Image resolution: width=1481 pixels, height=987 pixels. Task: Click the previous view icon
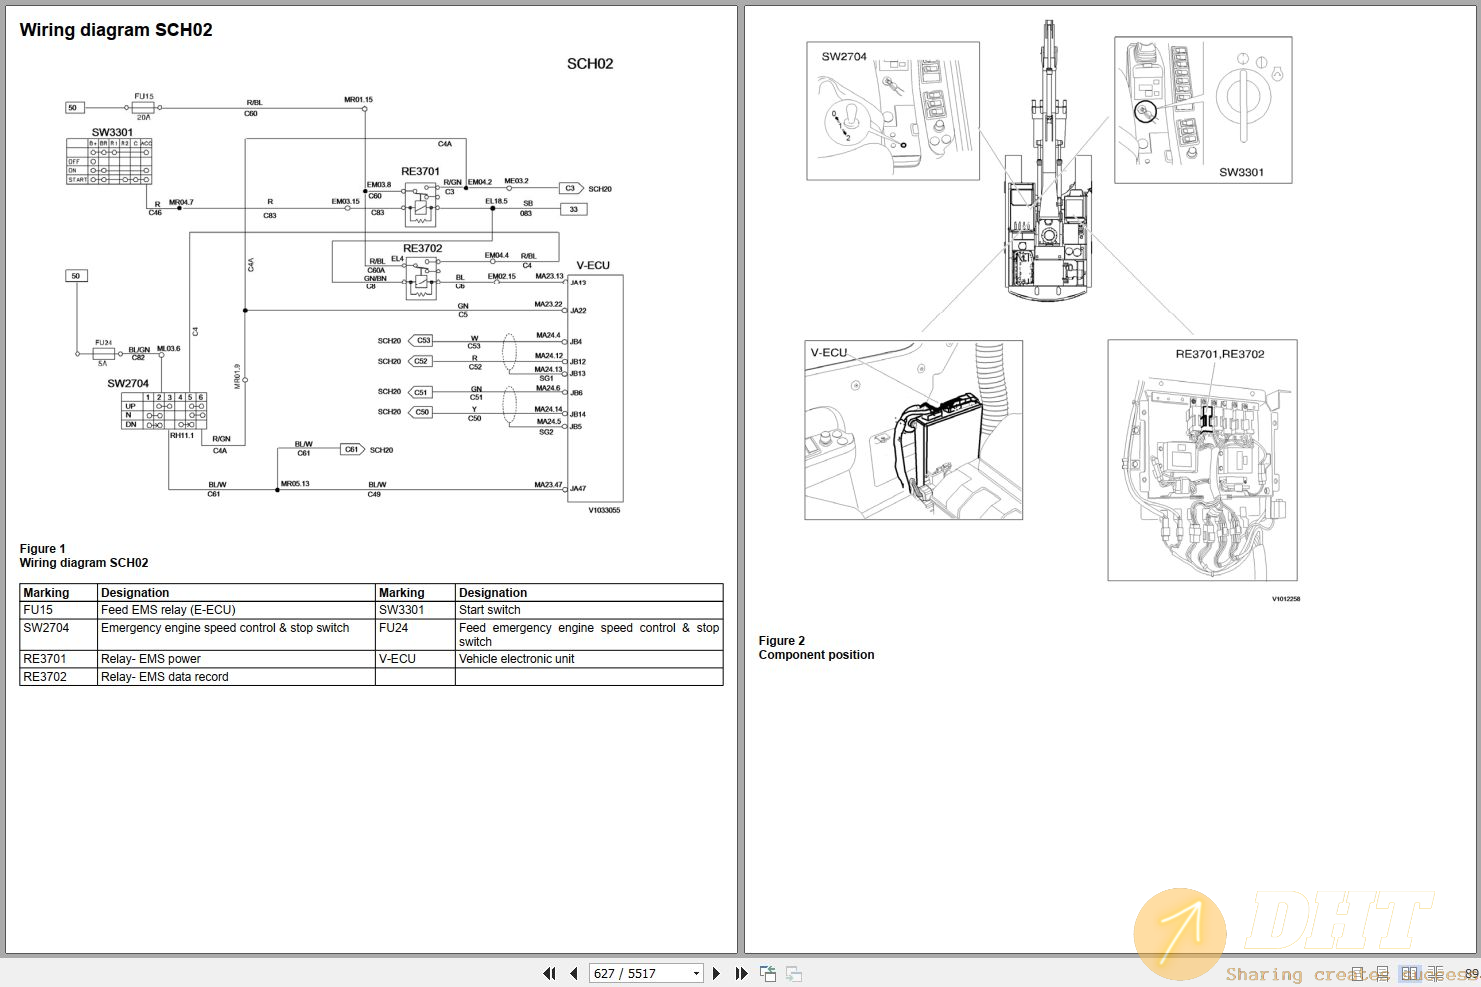pos(768,973)
